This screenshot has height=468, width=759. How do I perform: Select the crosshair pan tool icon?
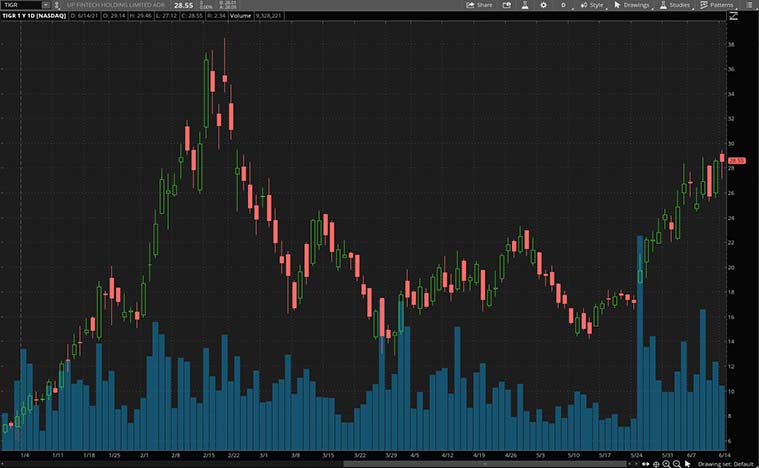655,464
